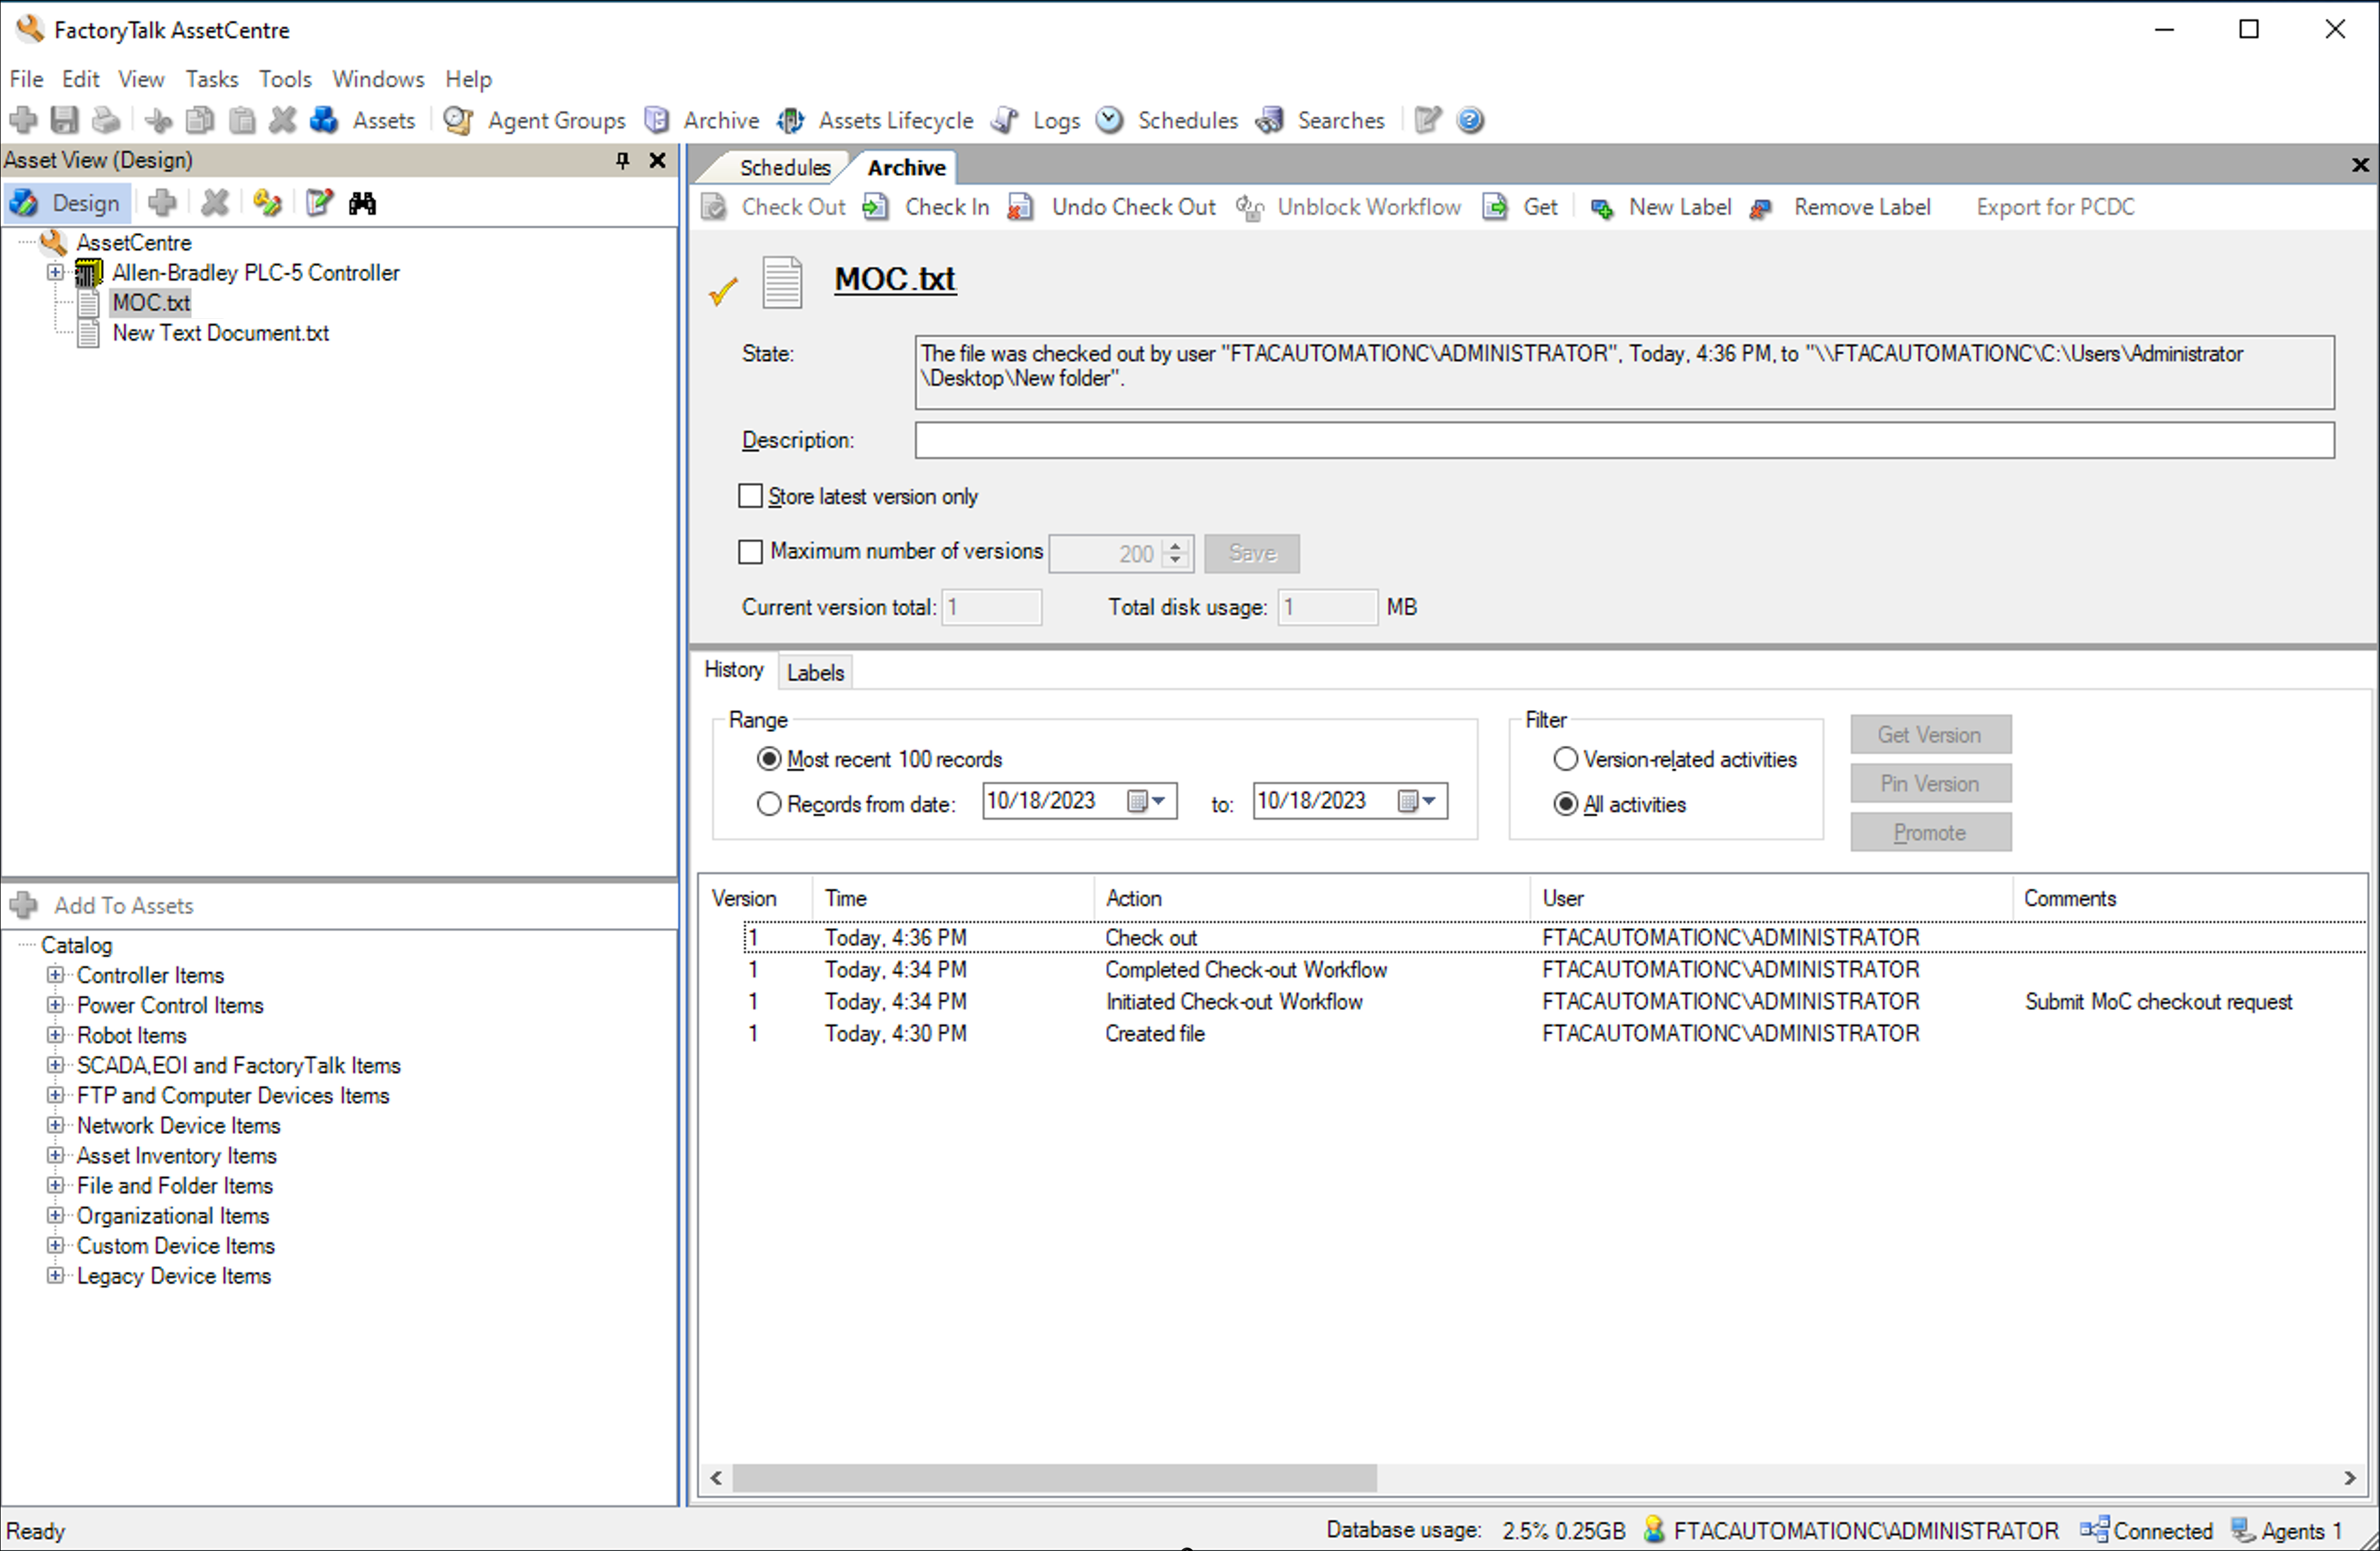Select New Text Document.txt in asset tree

point(220,333)
